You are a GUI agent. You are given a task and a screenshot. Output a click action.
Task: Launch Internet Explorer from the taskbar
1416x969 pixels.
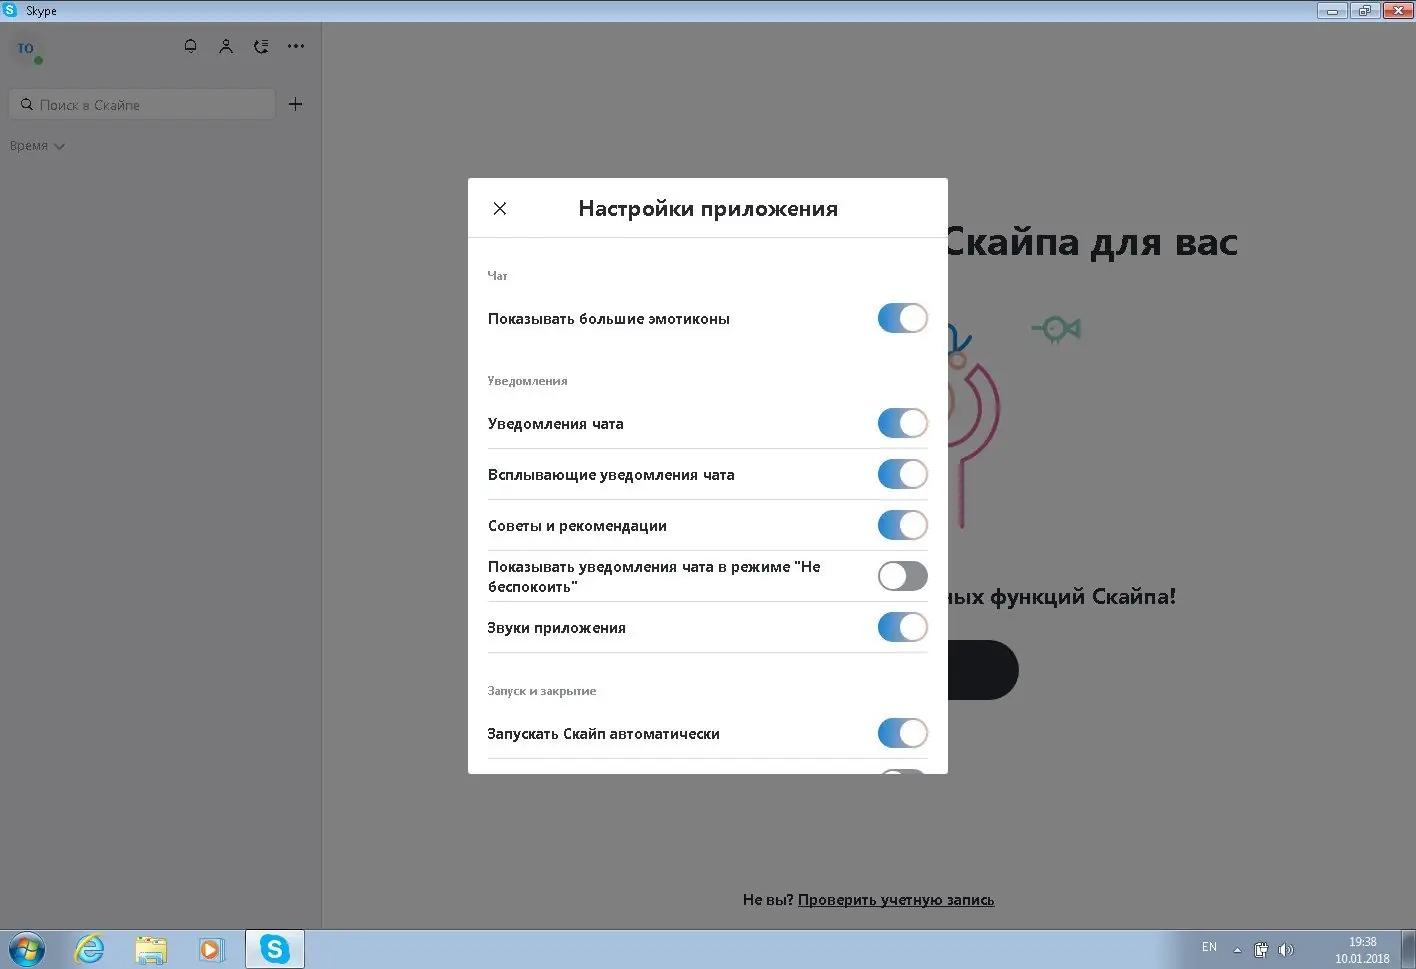(x=89, y=948)
